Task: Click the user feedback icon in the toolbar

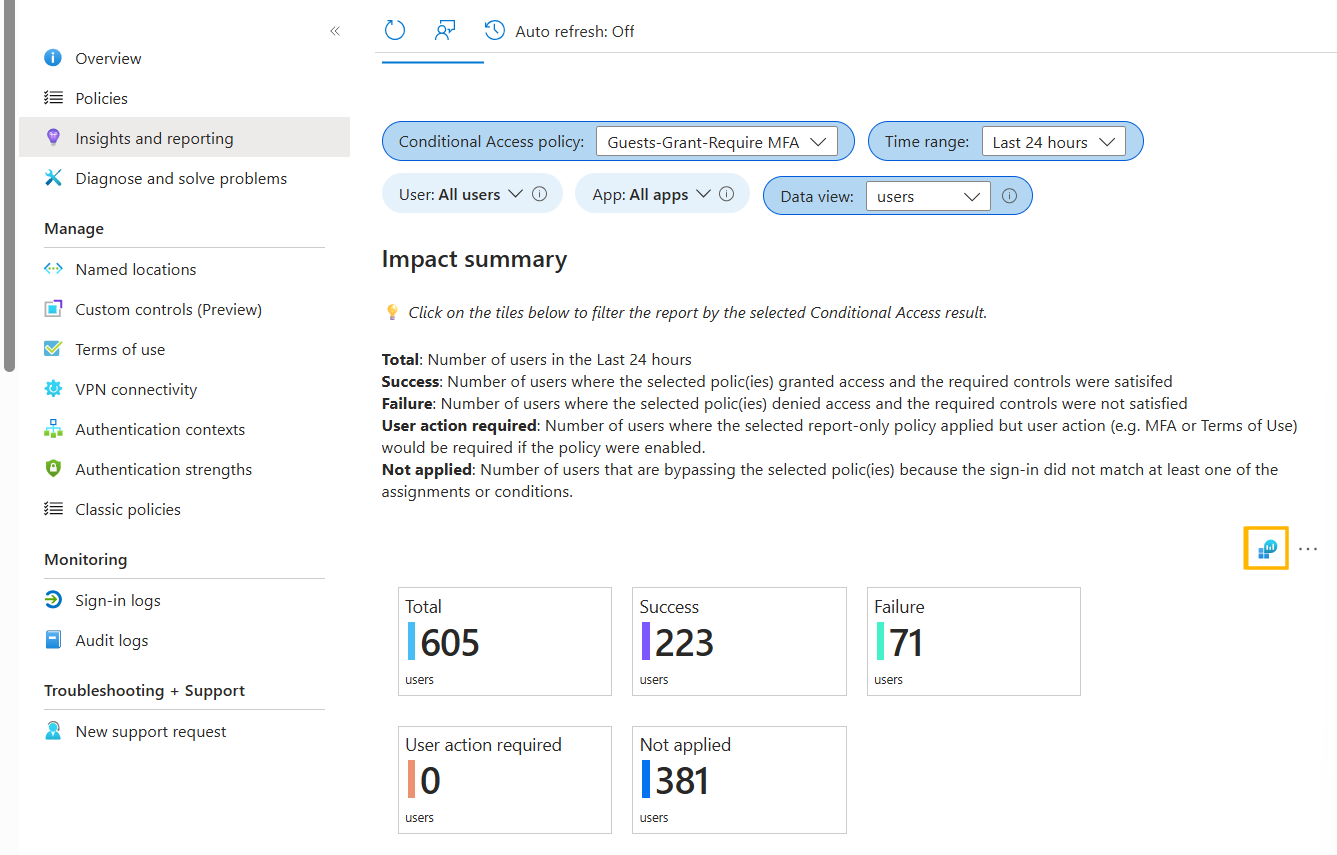Action: coord(444,30)
